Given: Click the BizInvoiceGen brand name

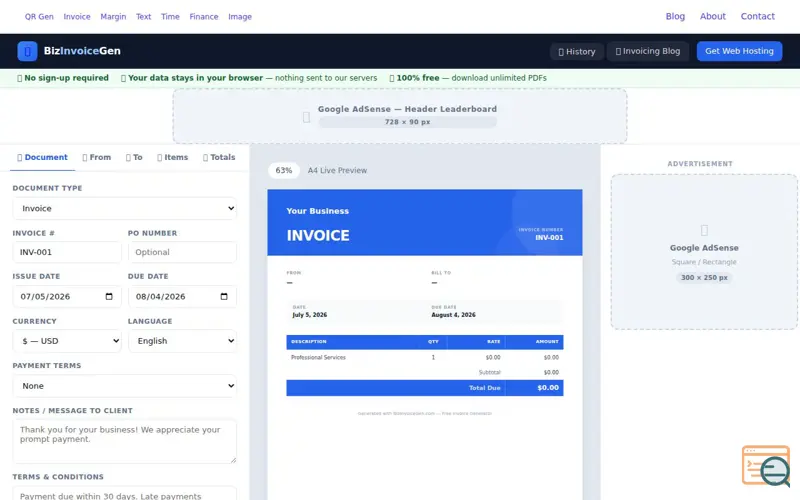Looking at the screenshot, I should pyautogui.click(x=82, y=51).
